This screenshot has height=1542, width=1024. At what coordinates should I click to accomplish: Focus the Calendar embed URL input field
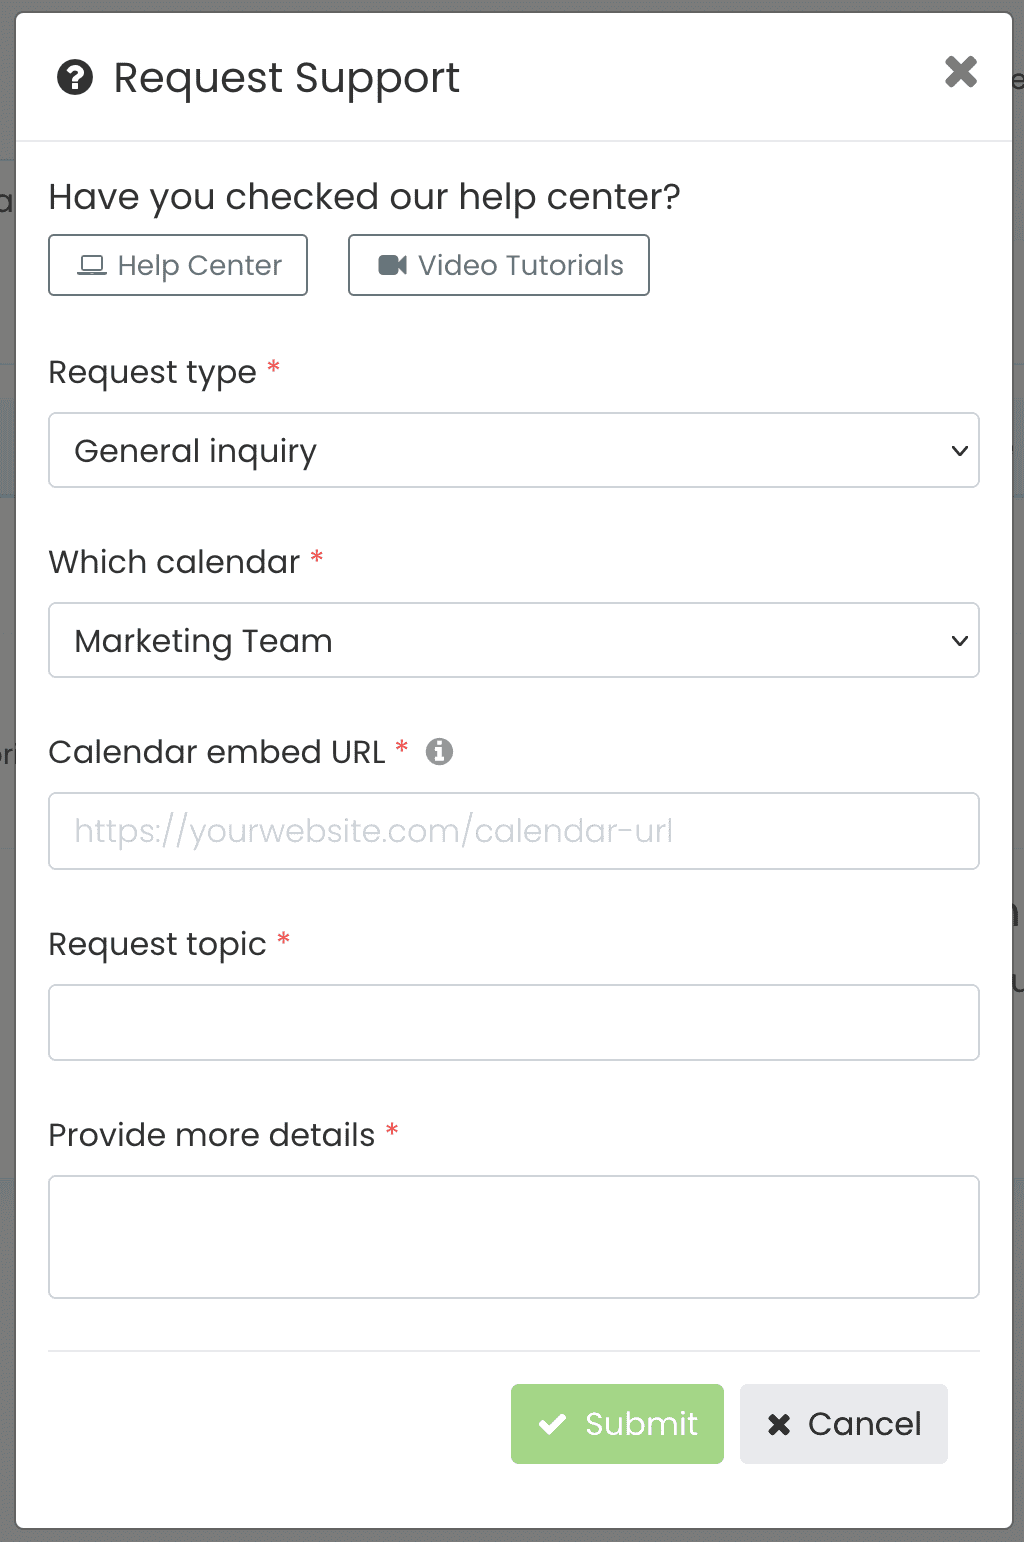click(x=513, y=831)
